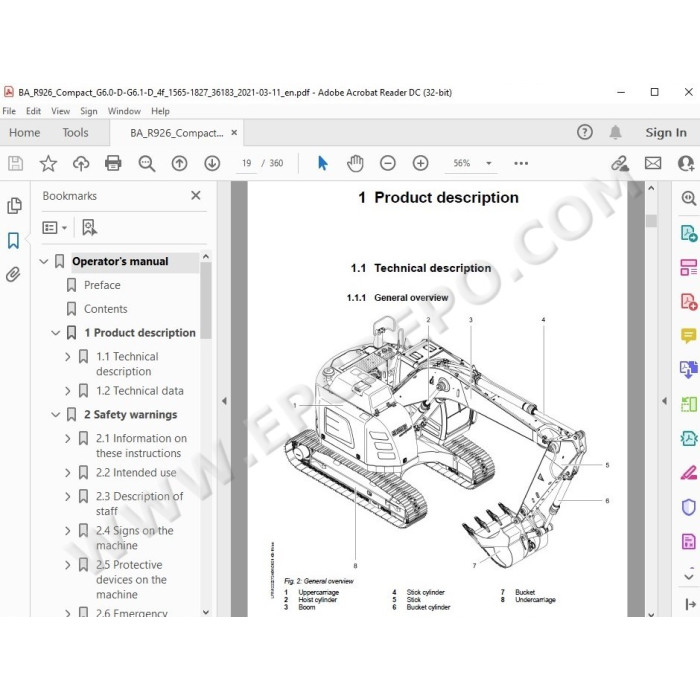The width and height of the screenshot is (700, 700).
Task: Collapse 1 Product description bookmark
Action: point(55,333)
